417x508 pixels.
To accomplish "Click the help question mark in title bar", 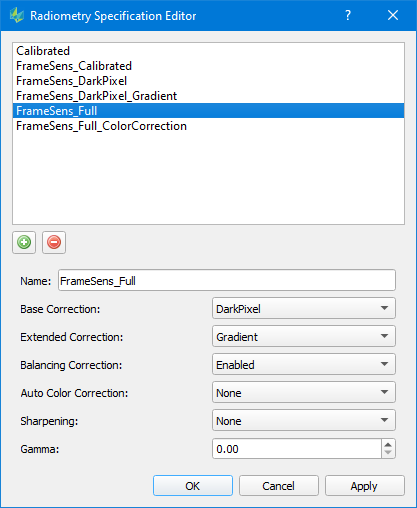I will point(348,15).
